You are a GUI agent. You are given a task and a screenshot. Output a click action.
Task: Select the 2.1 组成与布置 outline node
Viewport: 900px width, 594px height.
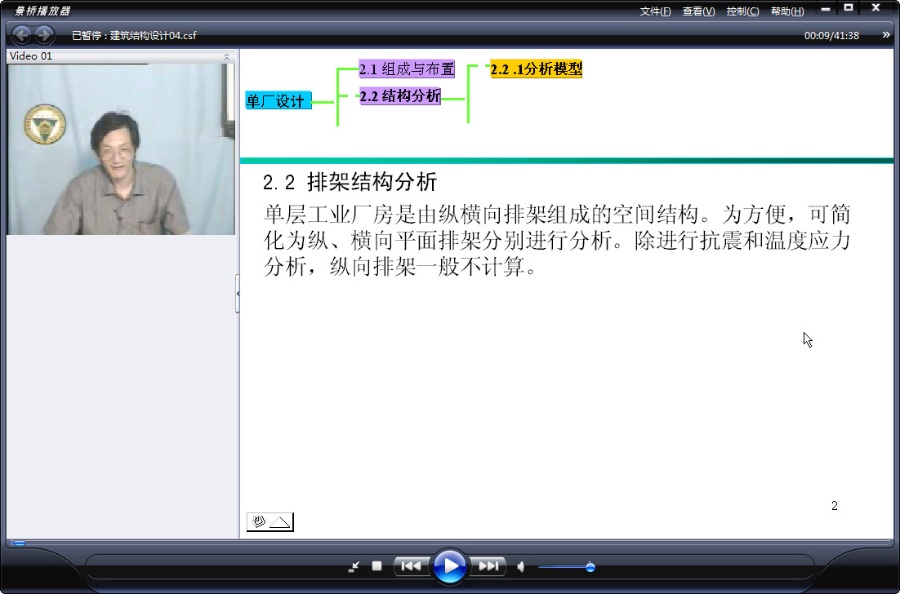click(406, 69)
